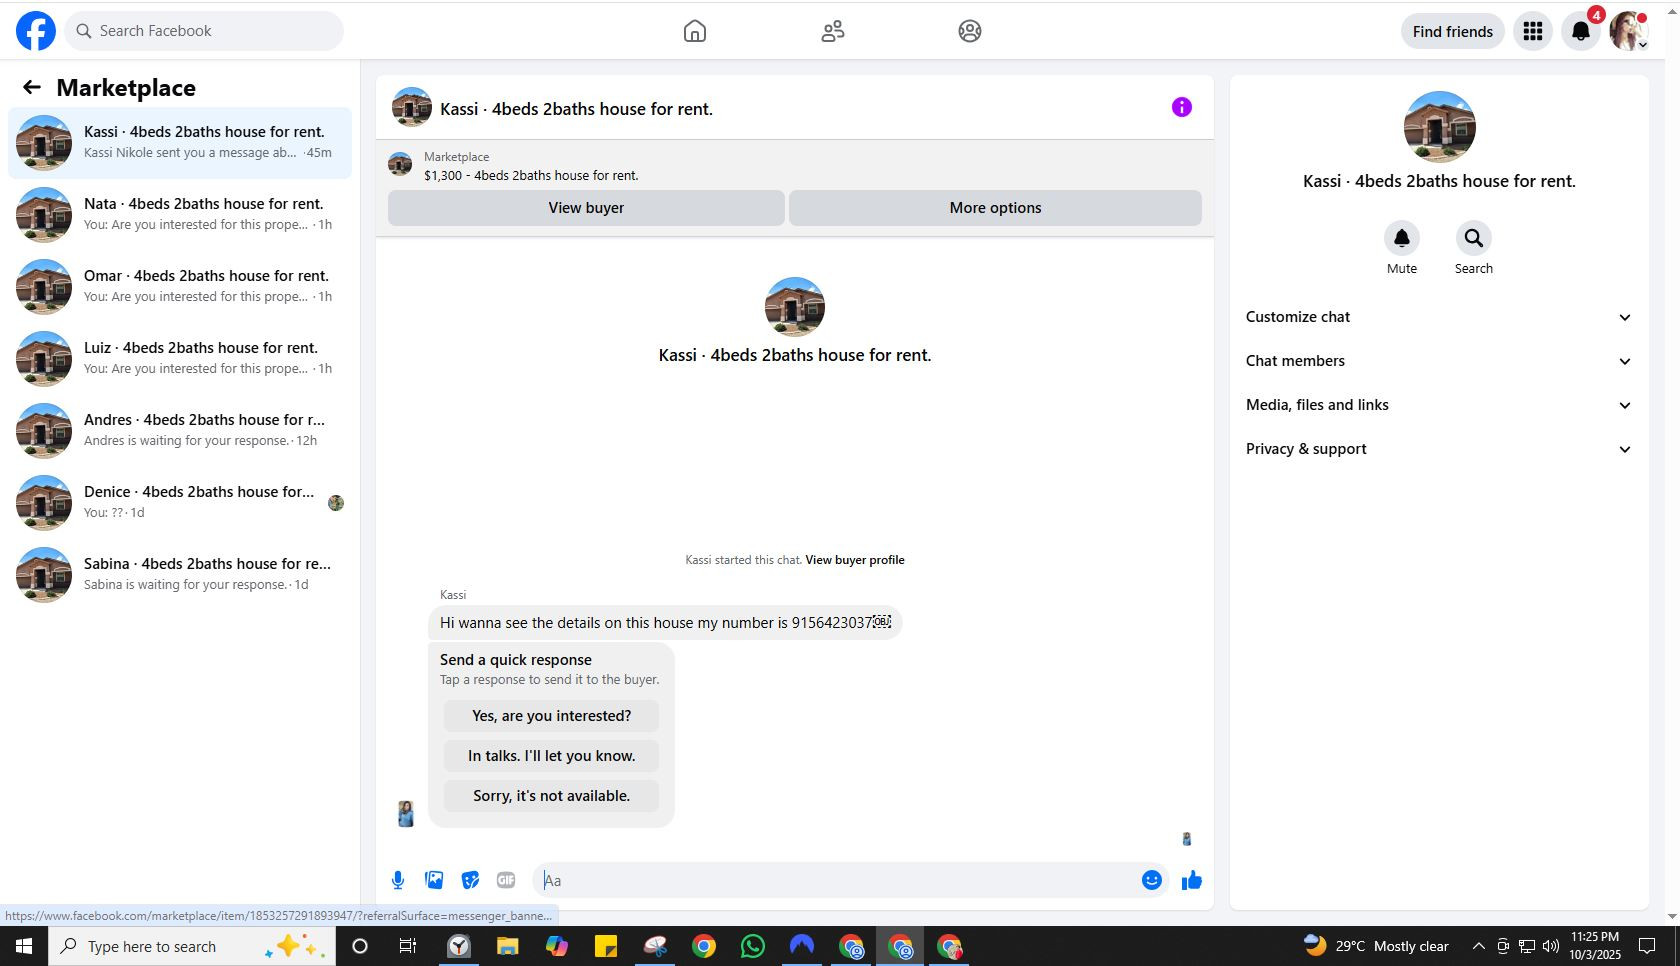Image resolution: width=1680 pixels, height=966 pixels.
Task: Open the house thumbnail in the chat header
Action: point(411,107)
